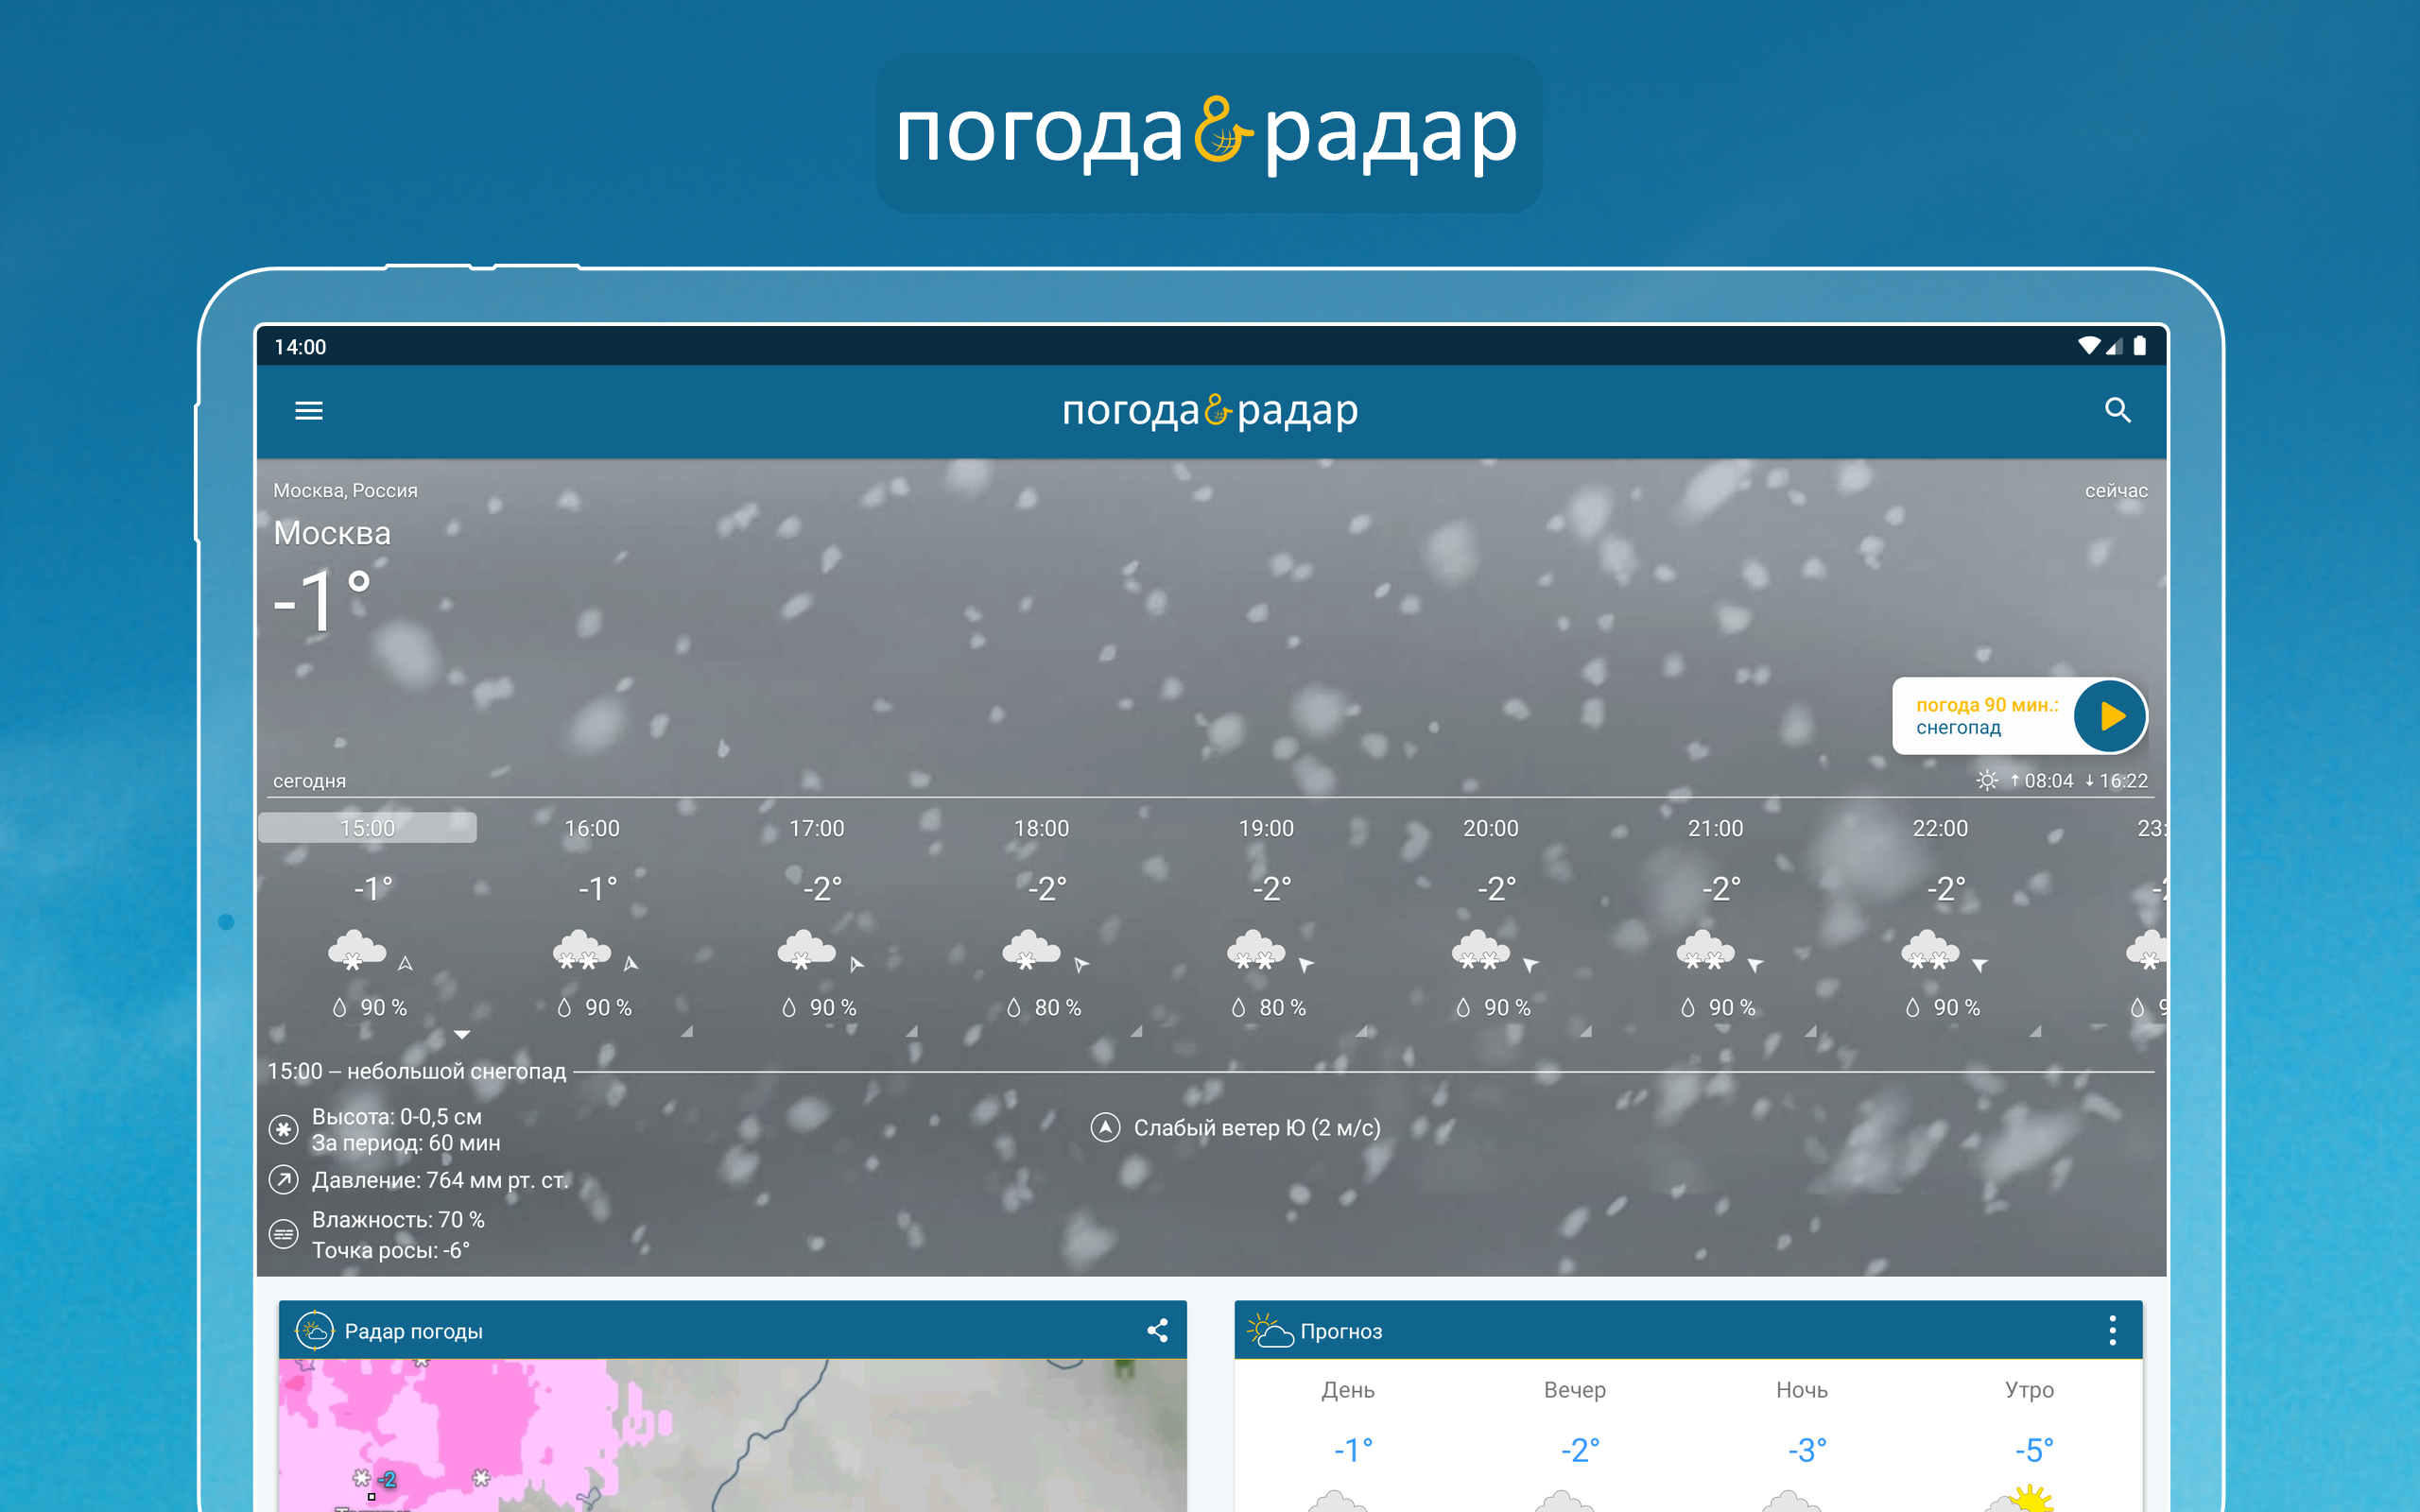Expand details under 16:00 column
2420x1512 pixels.
tap(687, 1031)
